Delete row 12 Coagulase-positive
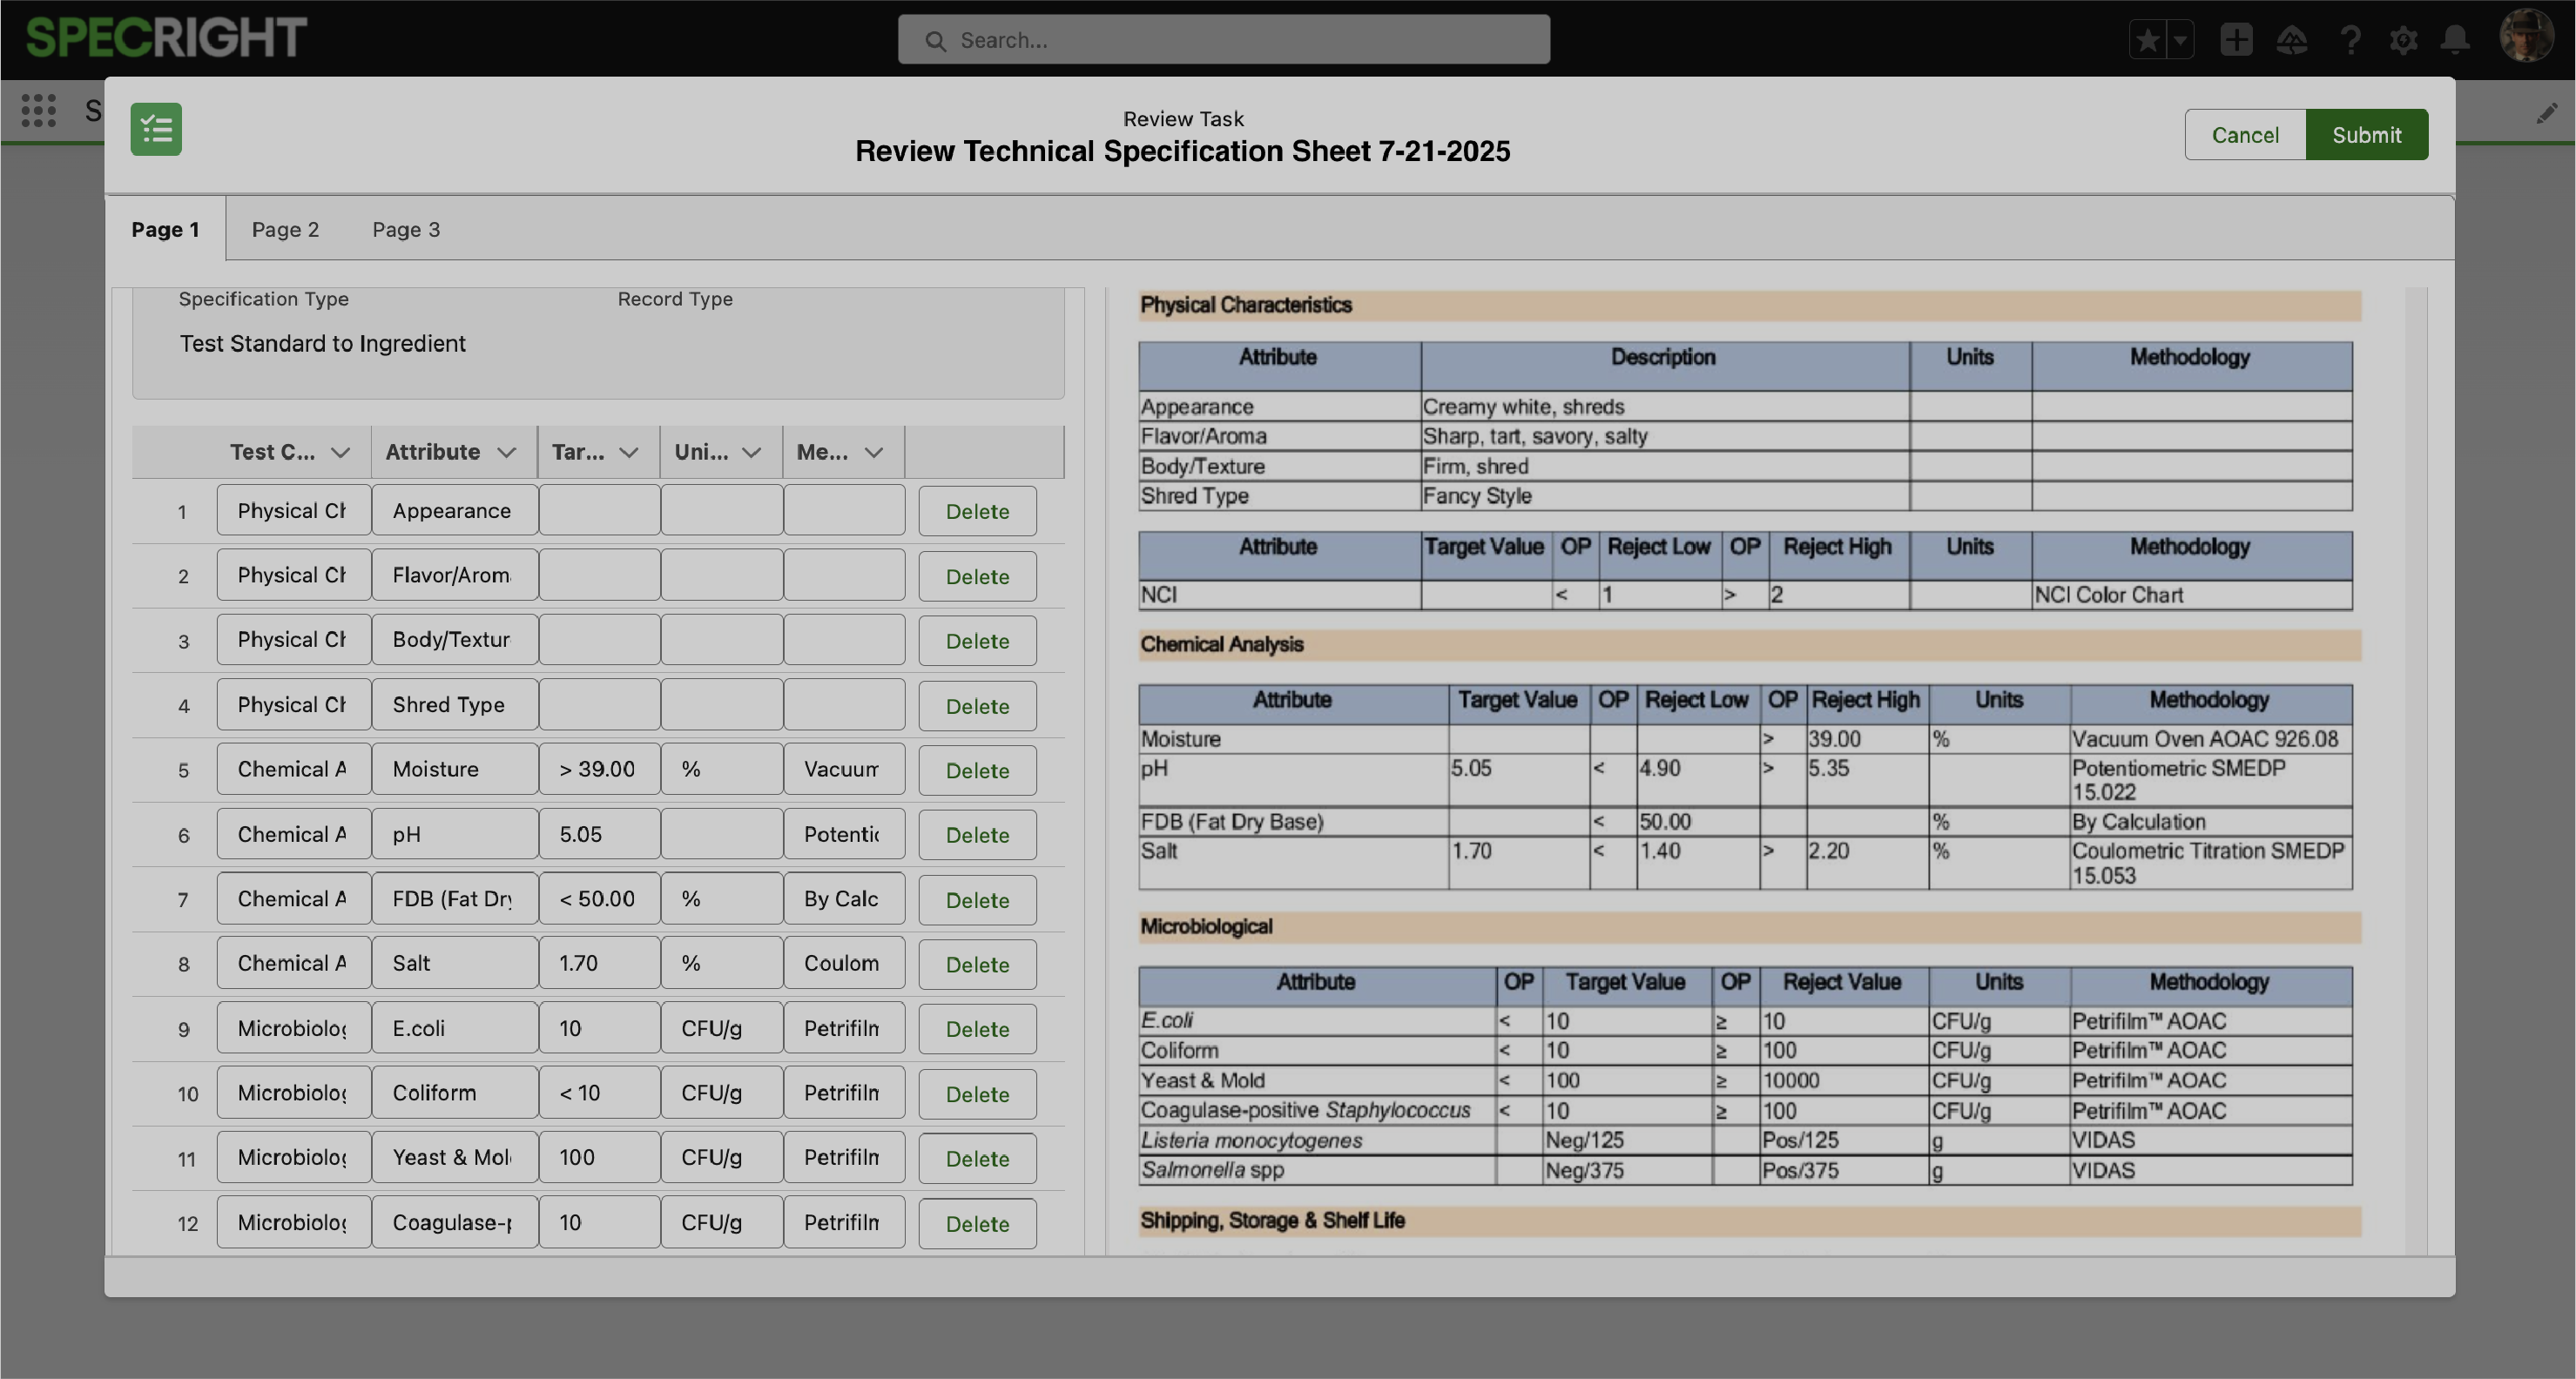 click(977, 1223)
